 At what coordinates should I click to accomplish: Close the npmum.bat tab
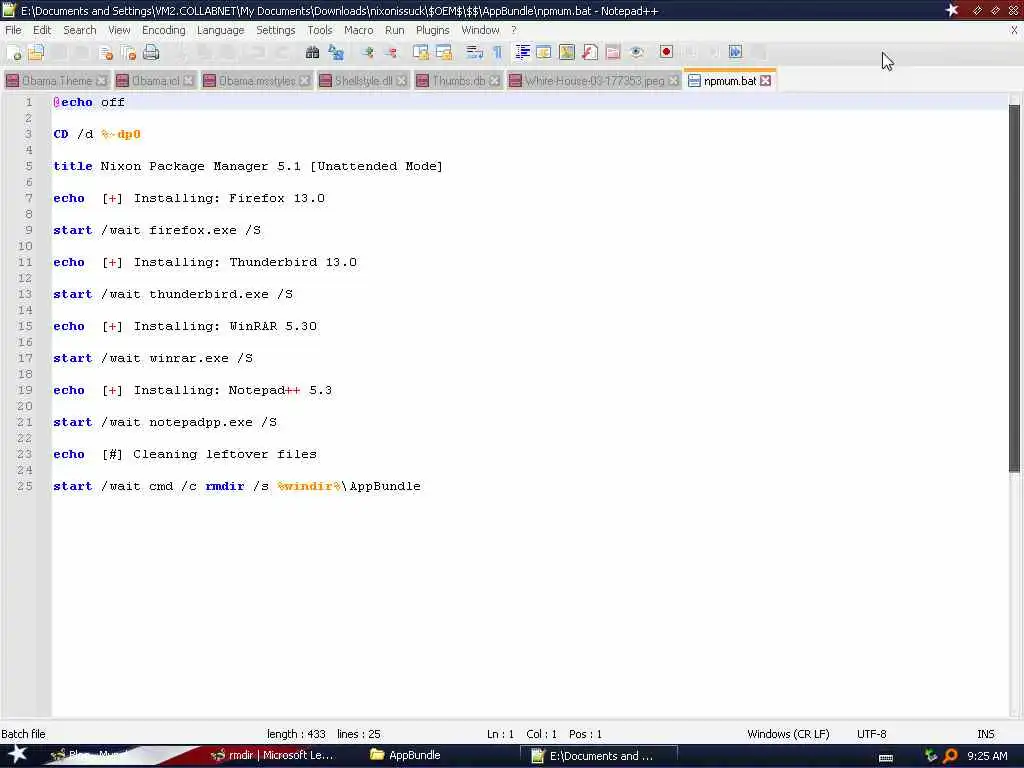point(765,80)
